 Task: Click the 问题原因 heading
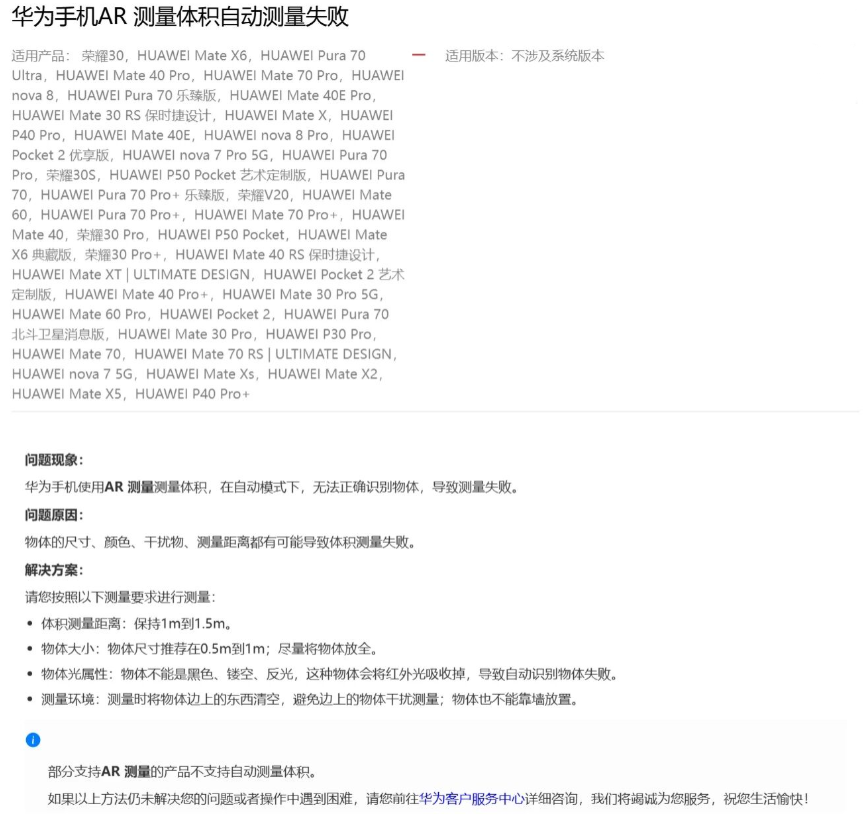point(54,515)
